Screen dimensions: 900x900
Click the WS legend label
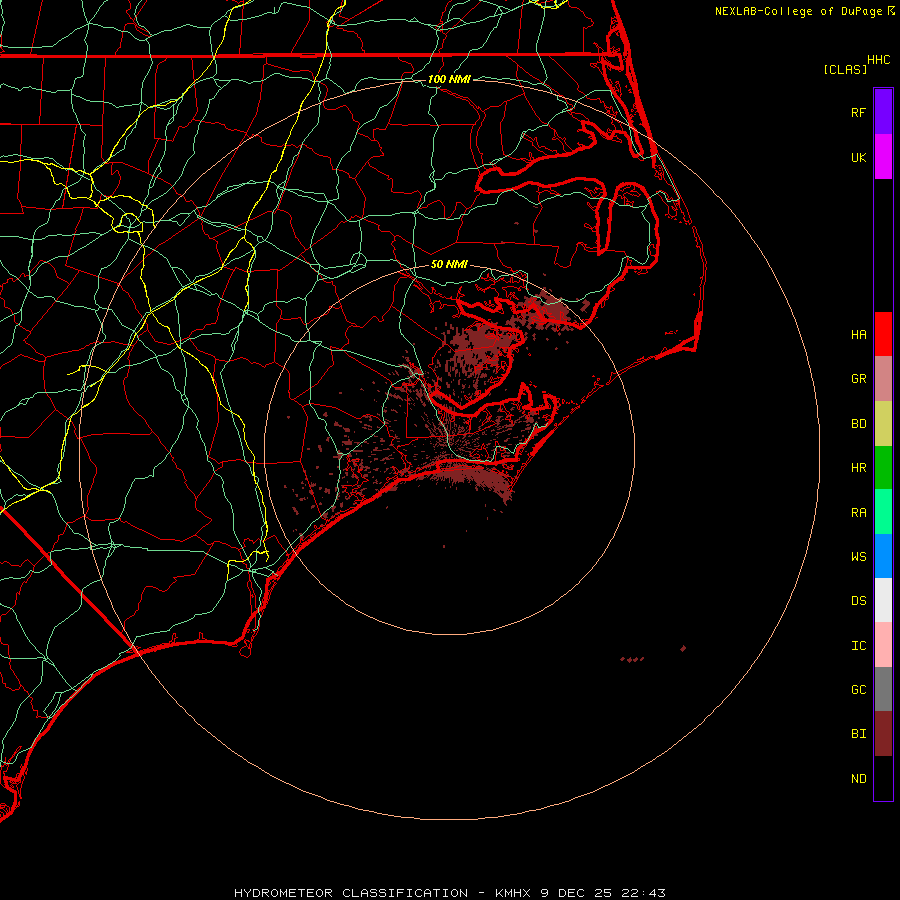[858, 556]
